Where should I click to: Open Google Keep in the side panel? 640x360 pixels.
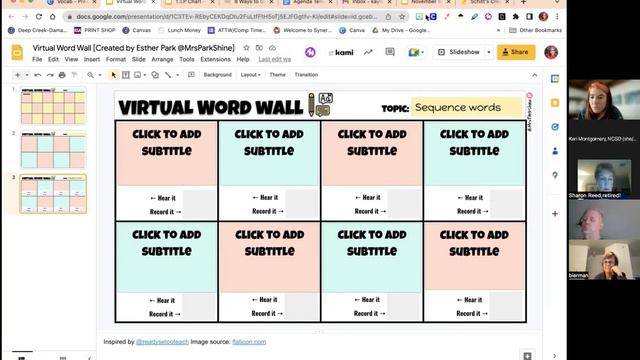[555, 103]
